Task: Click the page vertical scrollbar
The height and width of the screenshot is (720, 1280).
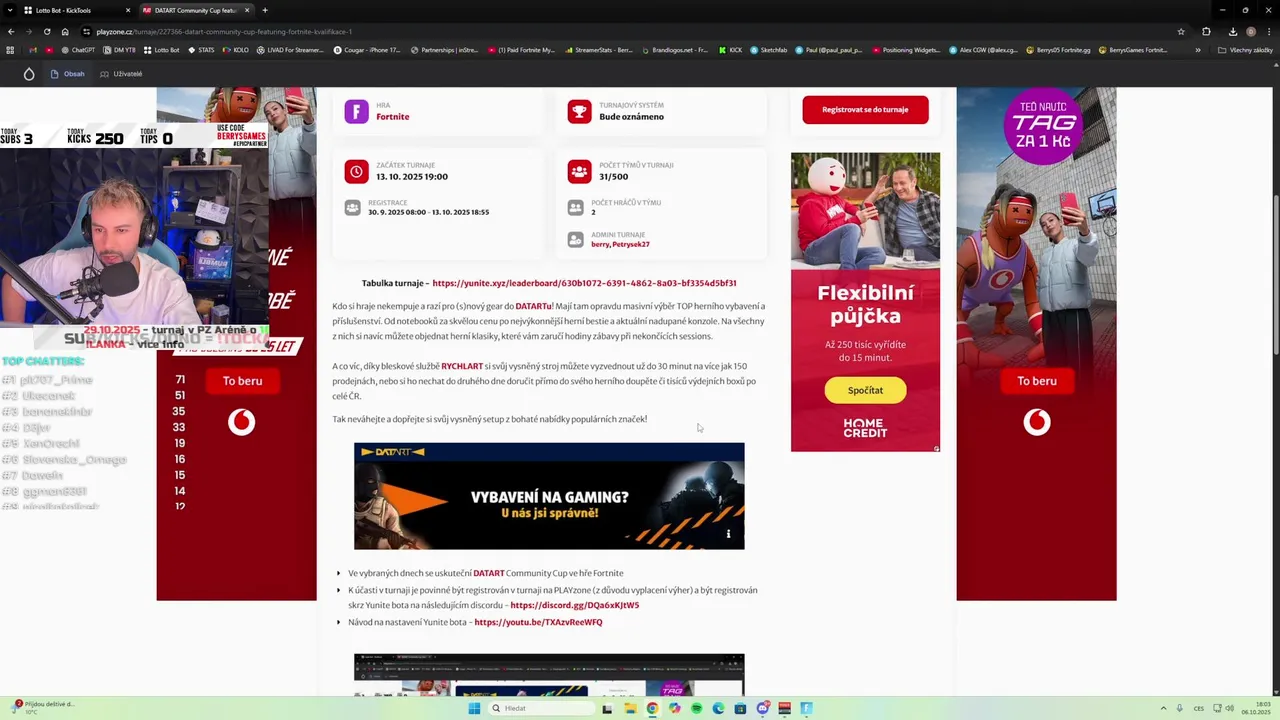Action: (x=1275, y=275)
